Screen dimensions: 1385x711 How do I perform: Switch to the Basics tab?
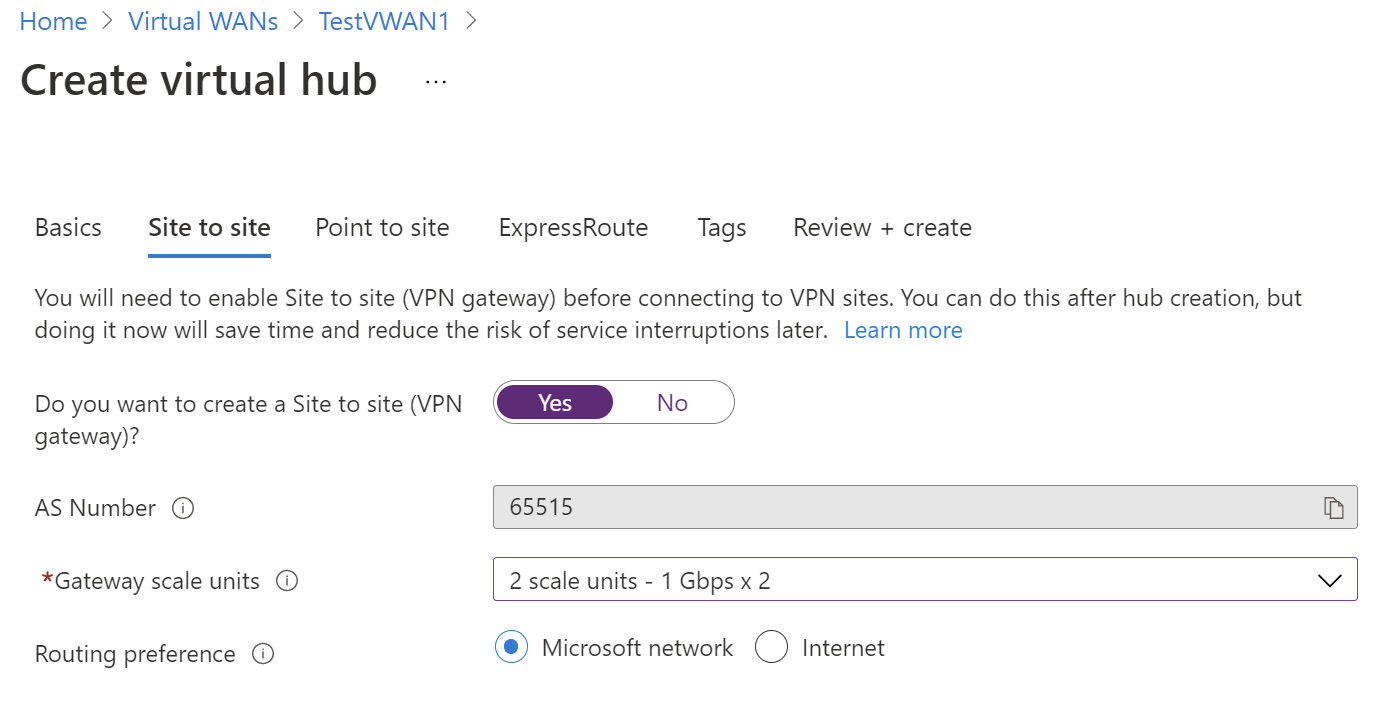67,228
